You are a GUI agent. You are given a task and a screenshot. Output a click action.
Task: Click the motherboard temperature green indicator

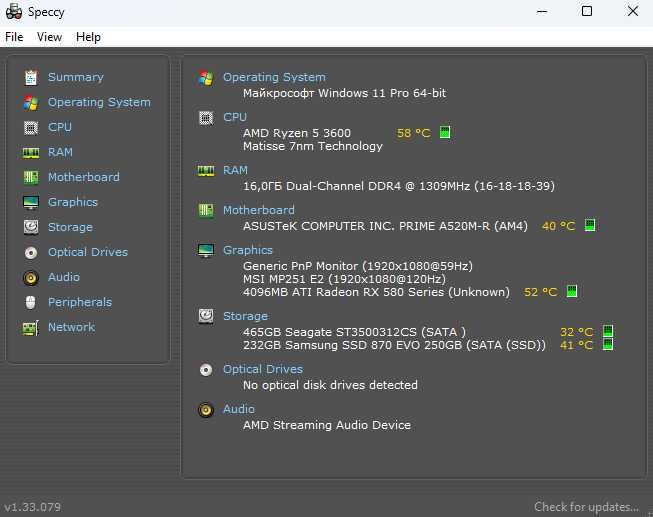click(x=590, y=225)
